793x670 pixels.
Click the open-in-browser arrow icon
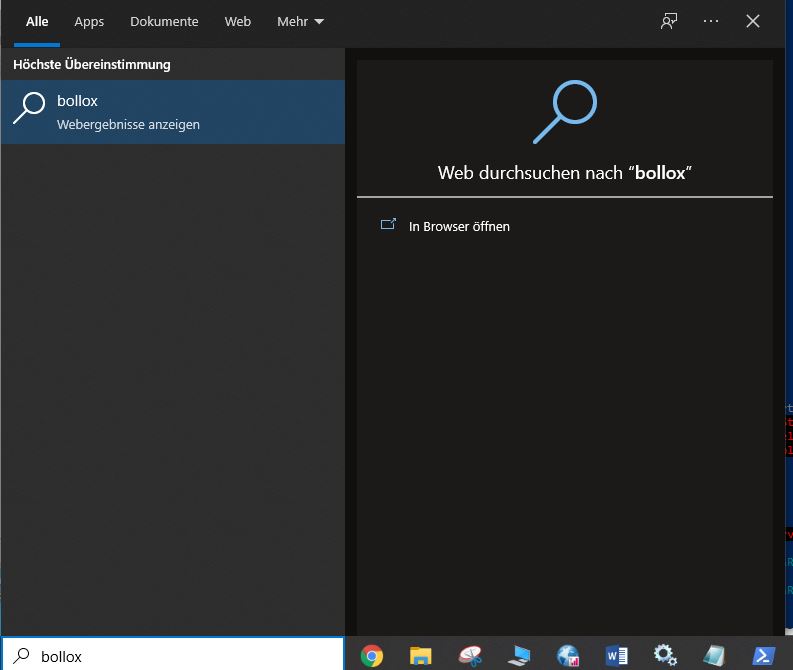(x=388, y=224)
